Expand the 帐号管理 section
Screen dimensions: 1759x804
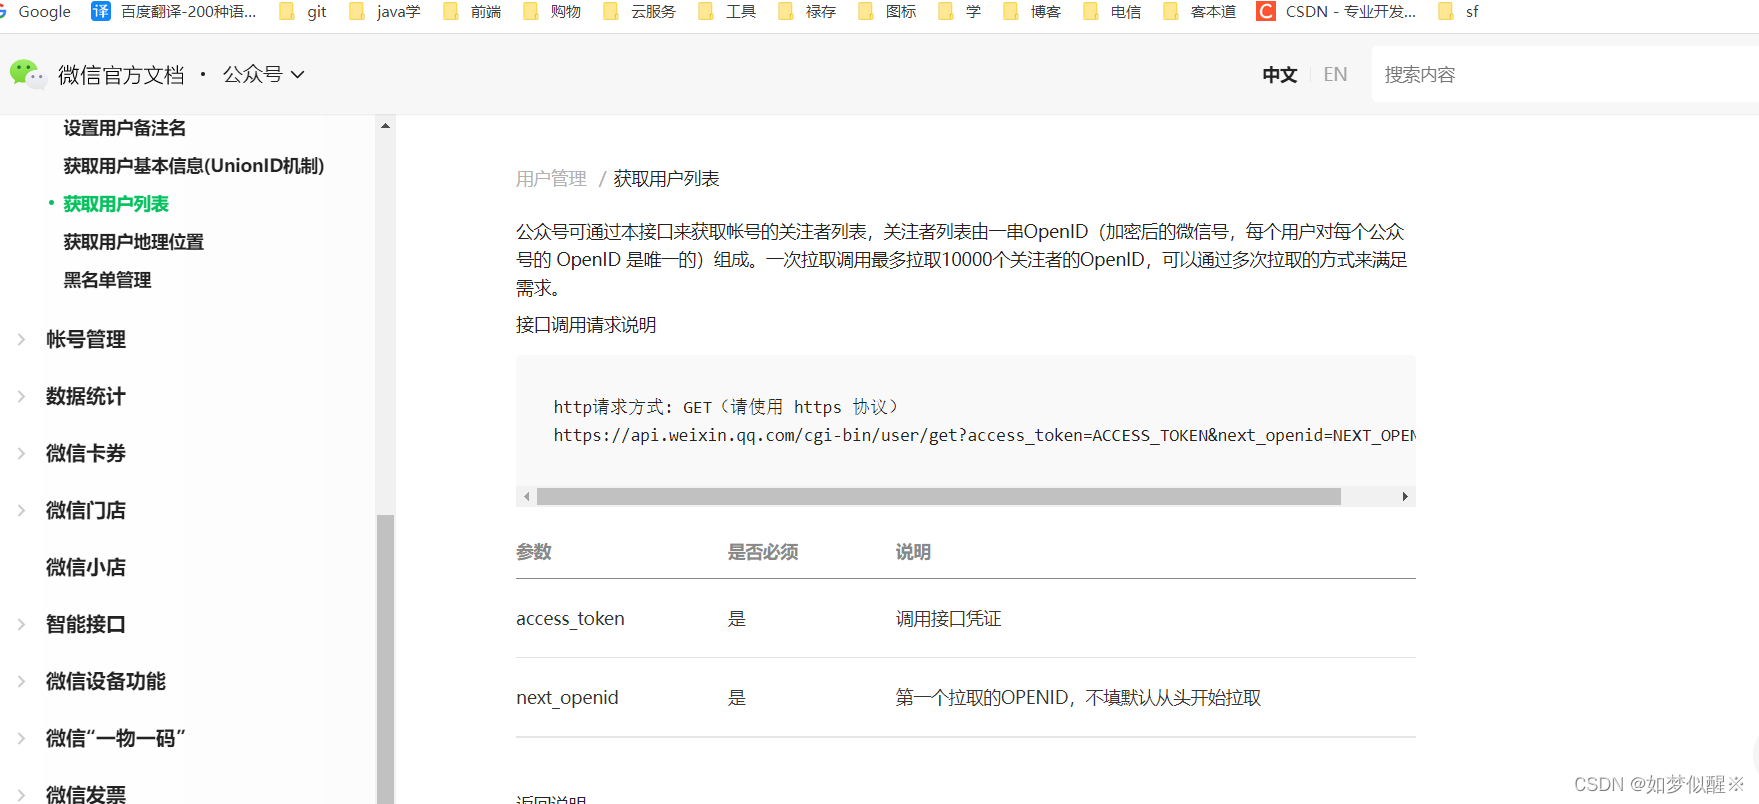pyautogui.click(x=86, y=339)
